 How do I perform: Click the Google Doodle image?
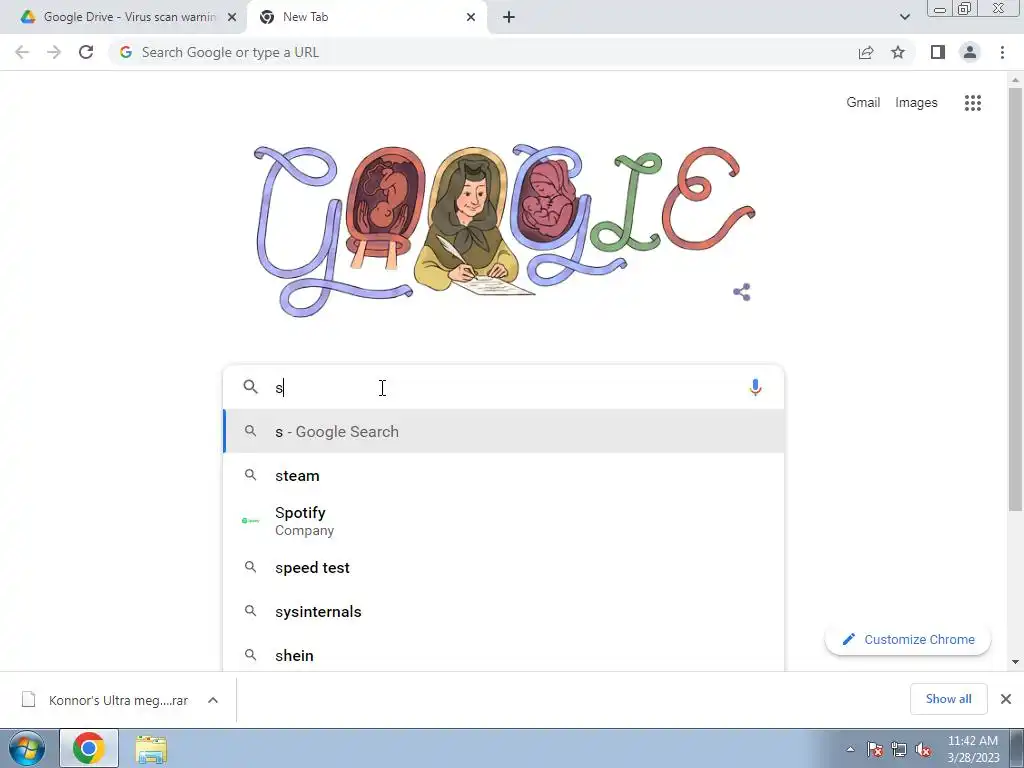(504, 231)
